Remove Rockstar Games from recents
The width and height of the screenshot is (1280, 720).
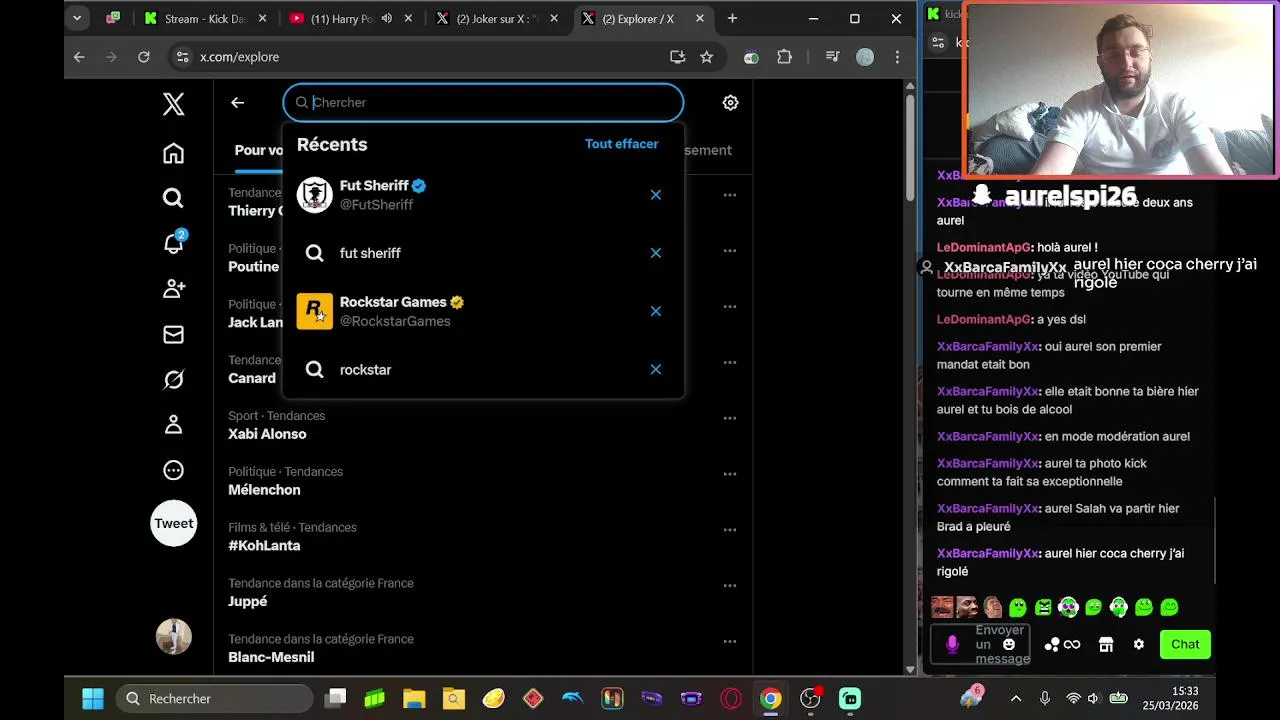tap(656, 311)
